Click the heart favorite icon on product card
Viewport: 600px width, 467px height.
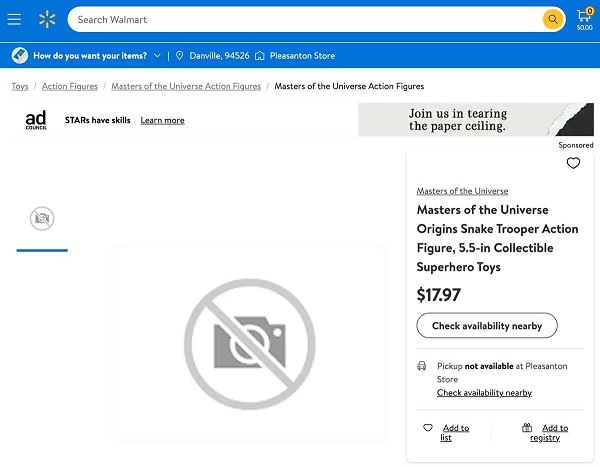573,163
